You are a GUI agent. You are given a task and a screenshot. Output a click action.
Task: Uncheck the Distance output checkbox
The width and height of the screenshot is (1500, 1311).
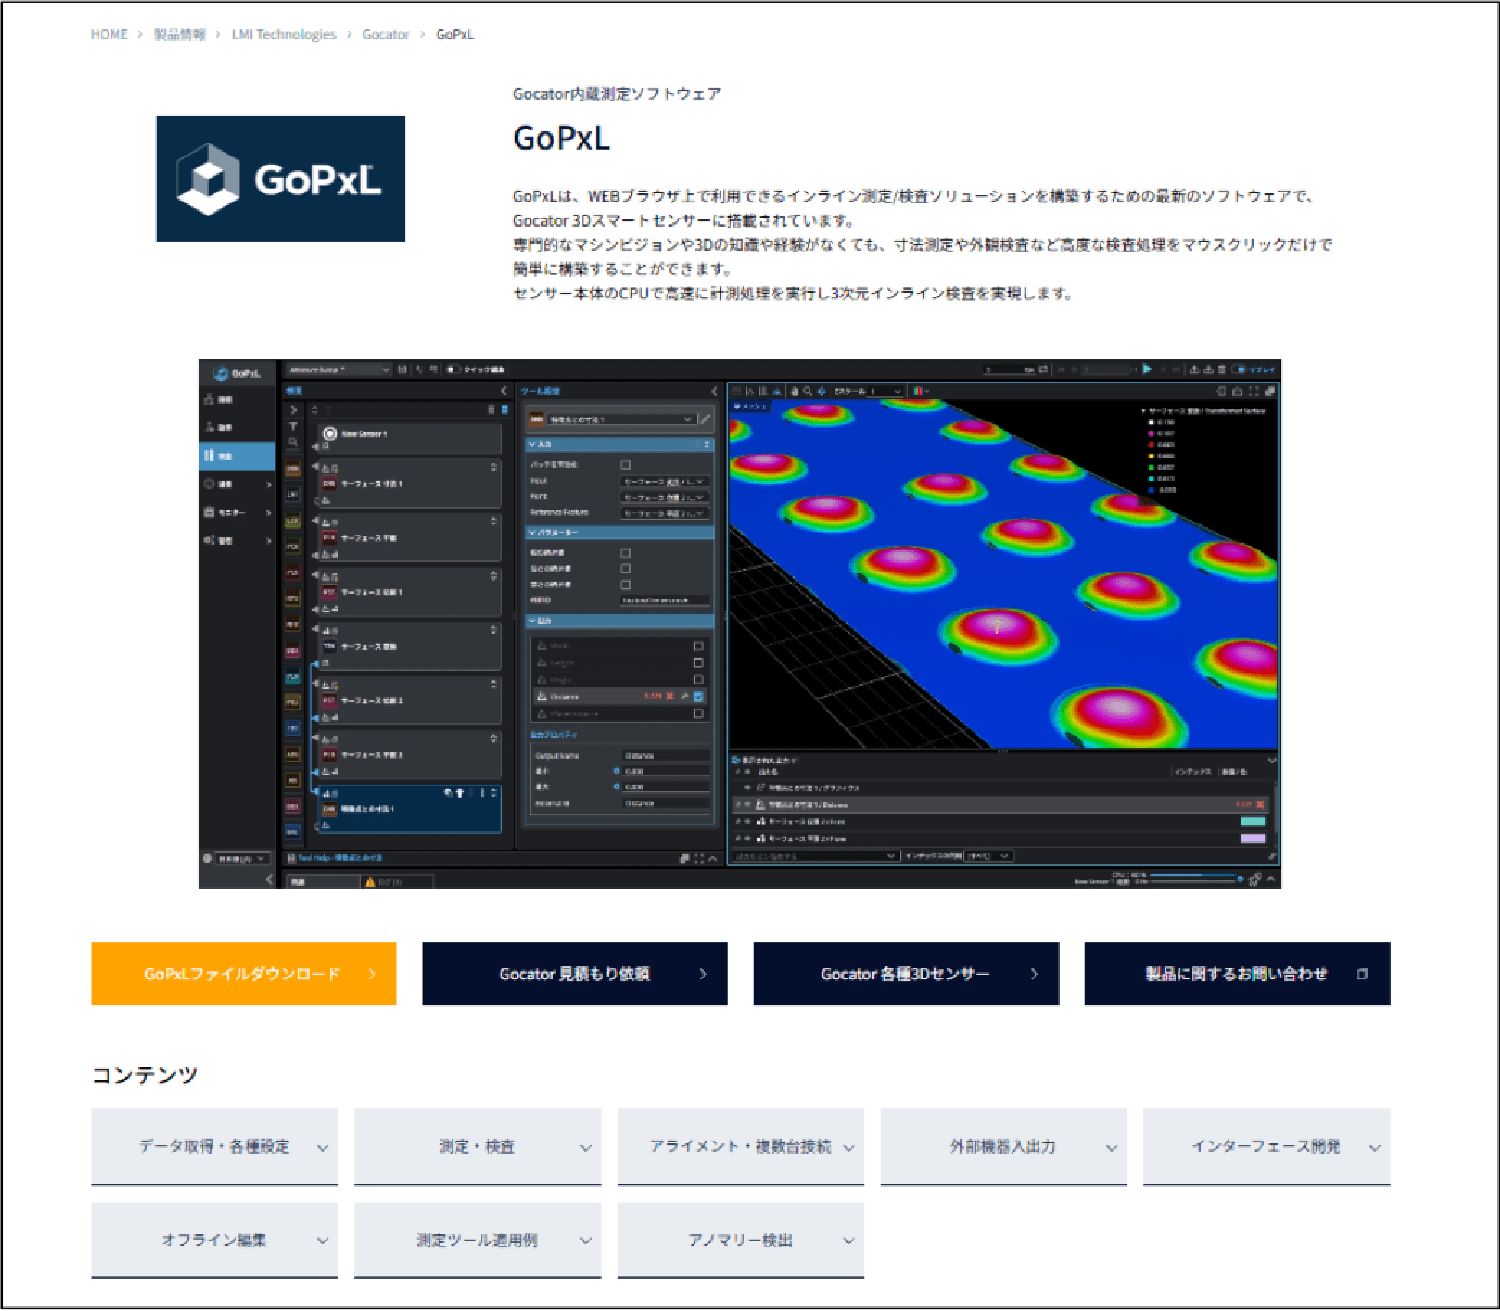(x=698, y=696)
